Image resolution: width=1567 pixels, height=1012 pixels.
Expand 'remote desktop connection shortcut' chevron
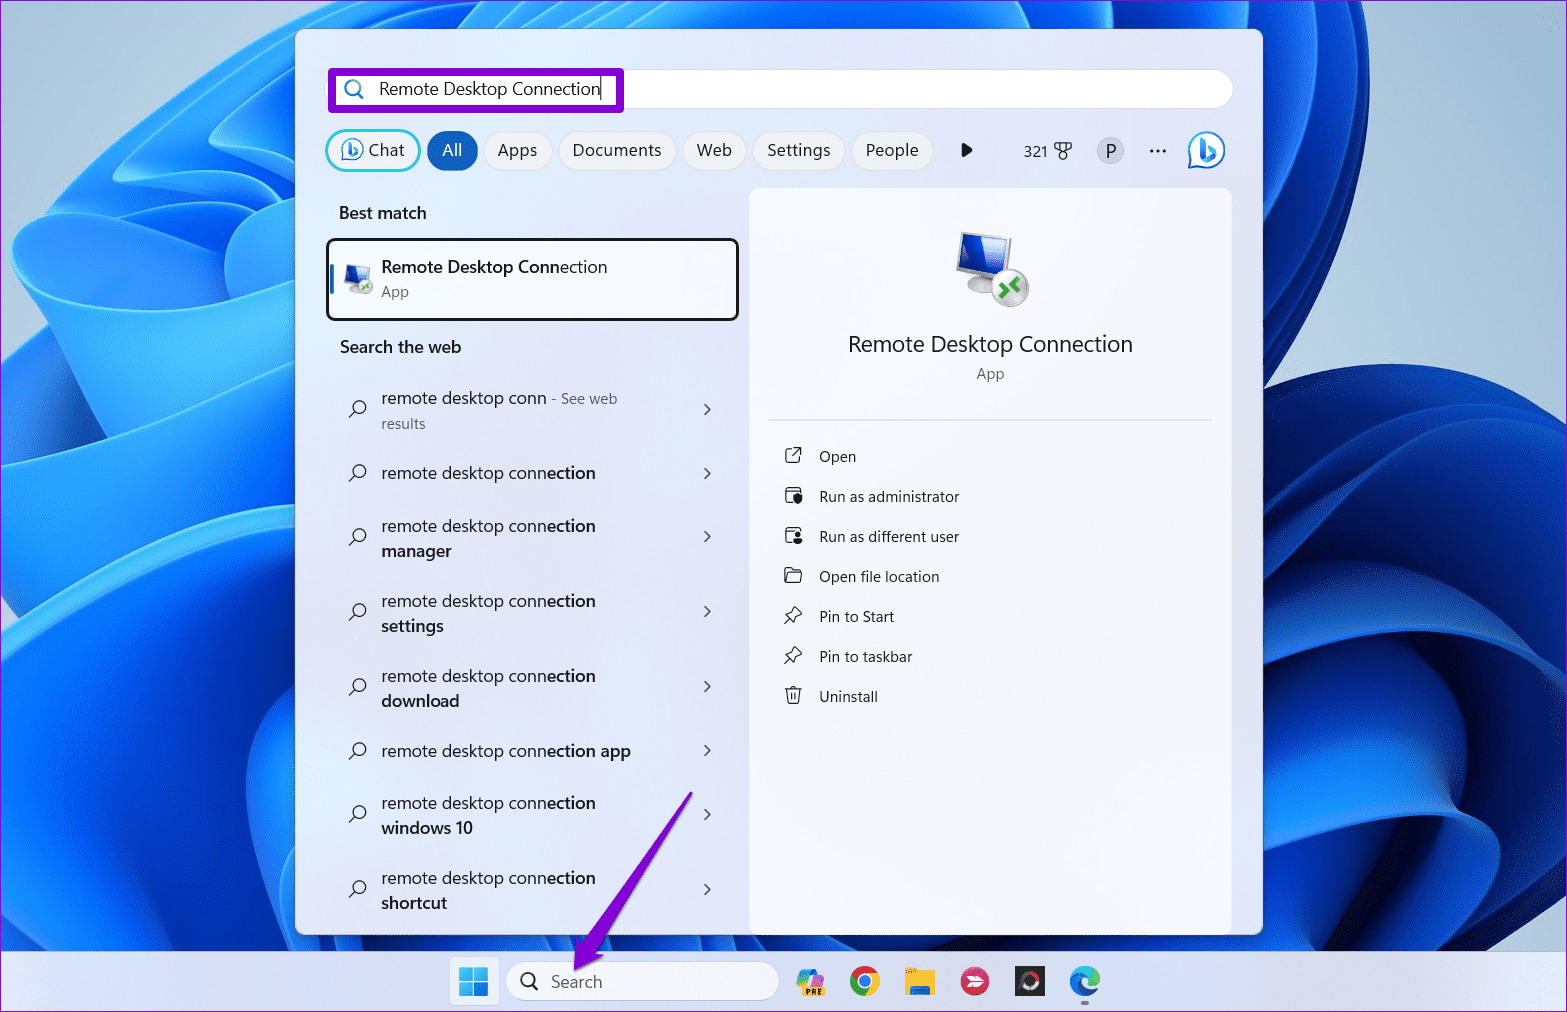[707, 890]
